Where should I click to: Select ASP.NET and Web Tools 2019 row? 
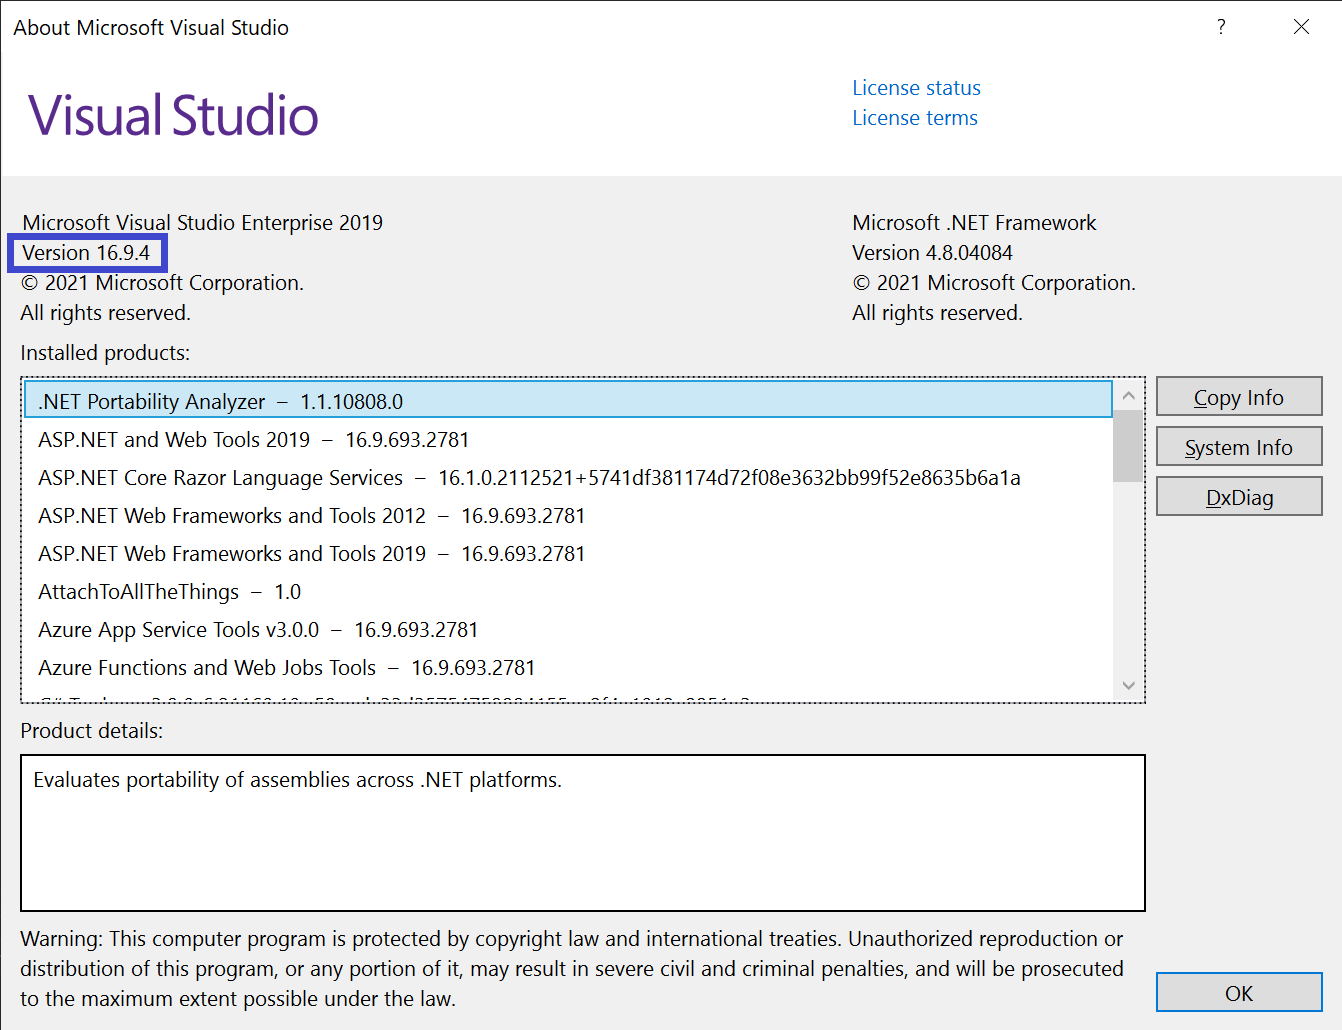[568, 439]
